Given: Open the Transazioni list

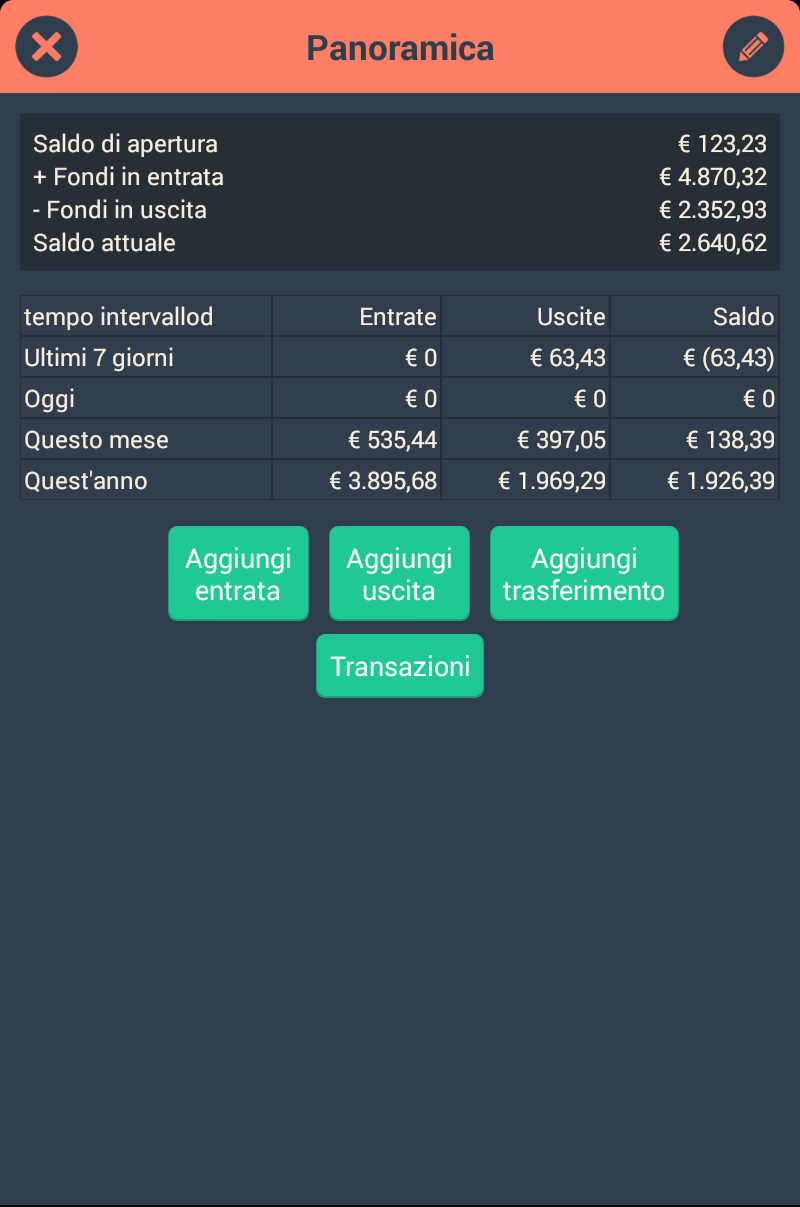Looking at the screenshot, I should pos(400,666).
